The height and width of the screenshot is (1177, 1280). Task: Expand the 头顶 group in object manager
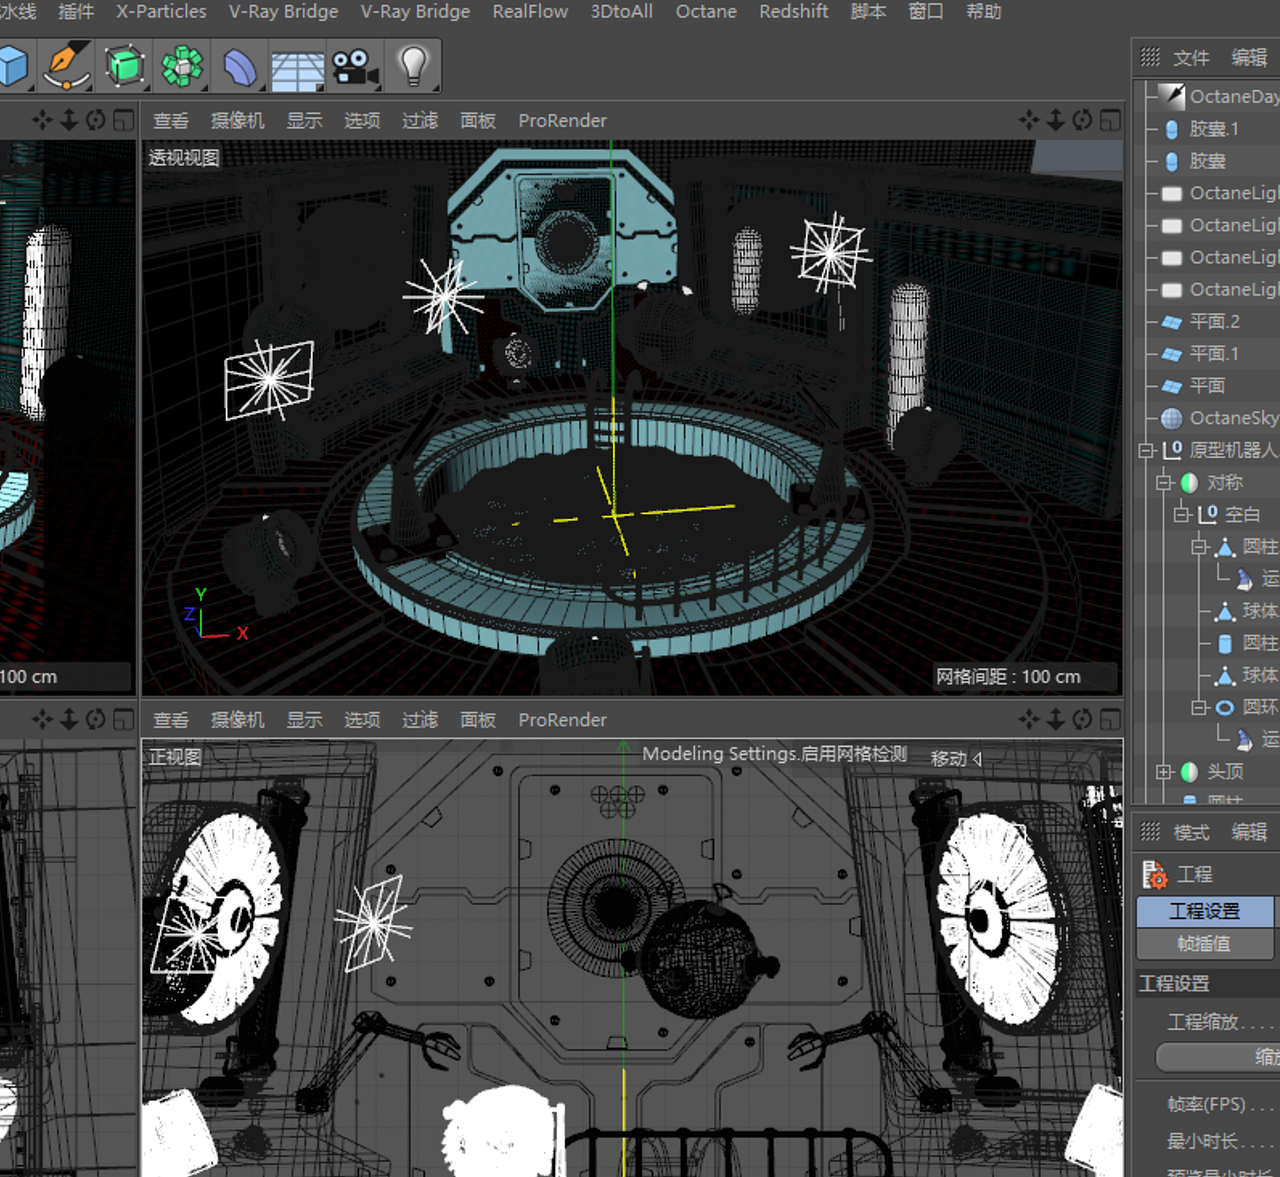[x=1166, y=771]
